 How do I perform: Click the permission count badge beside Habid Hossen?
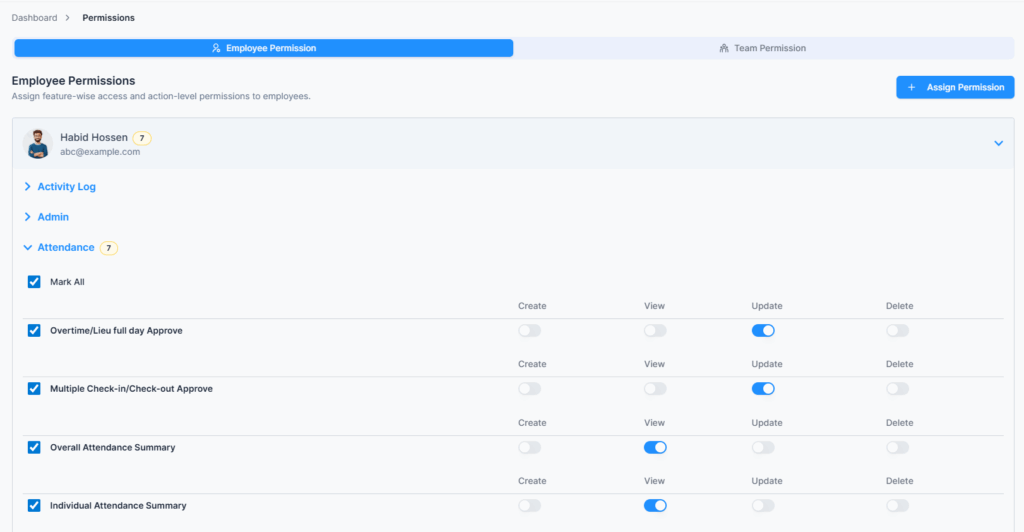142,138
